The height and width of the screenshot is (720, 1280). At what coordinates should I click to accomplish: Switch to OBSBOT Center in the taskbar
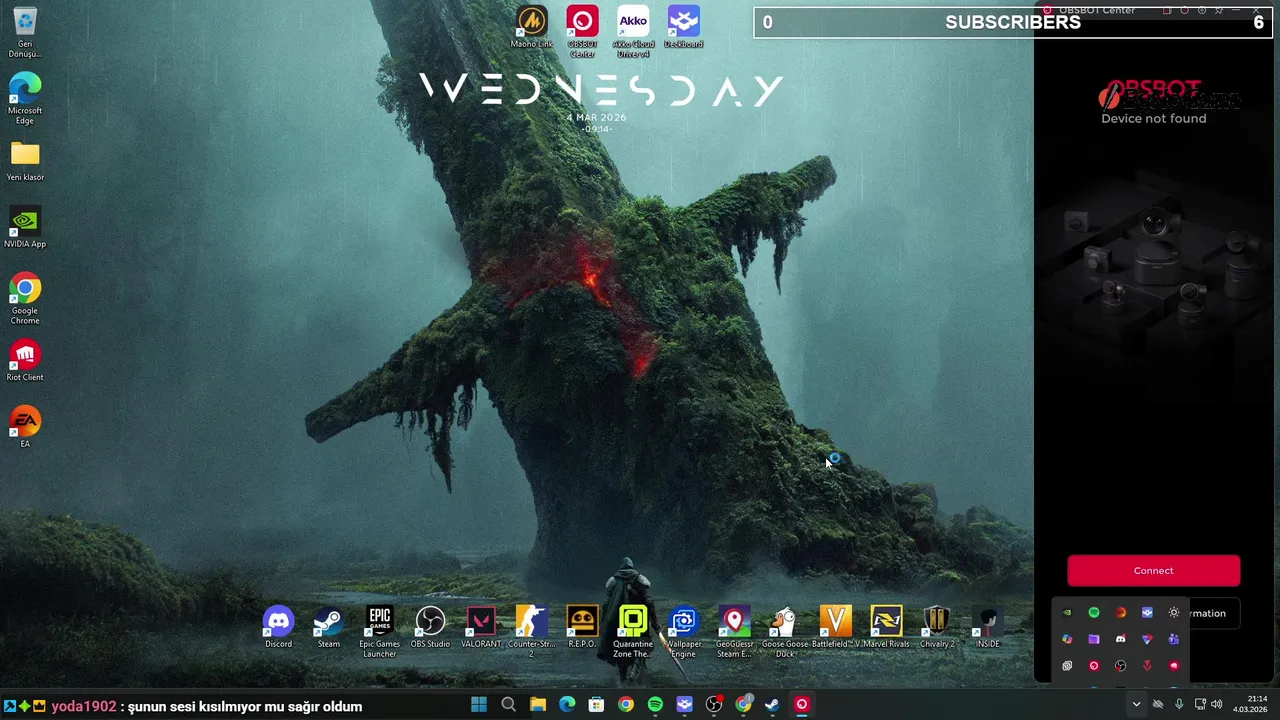point(802,705)
